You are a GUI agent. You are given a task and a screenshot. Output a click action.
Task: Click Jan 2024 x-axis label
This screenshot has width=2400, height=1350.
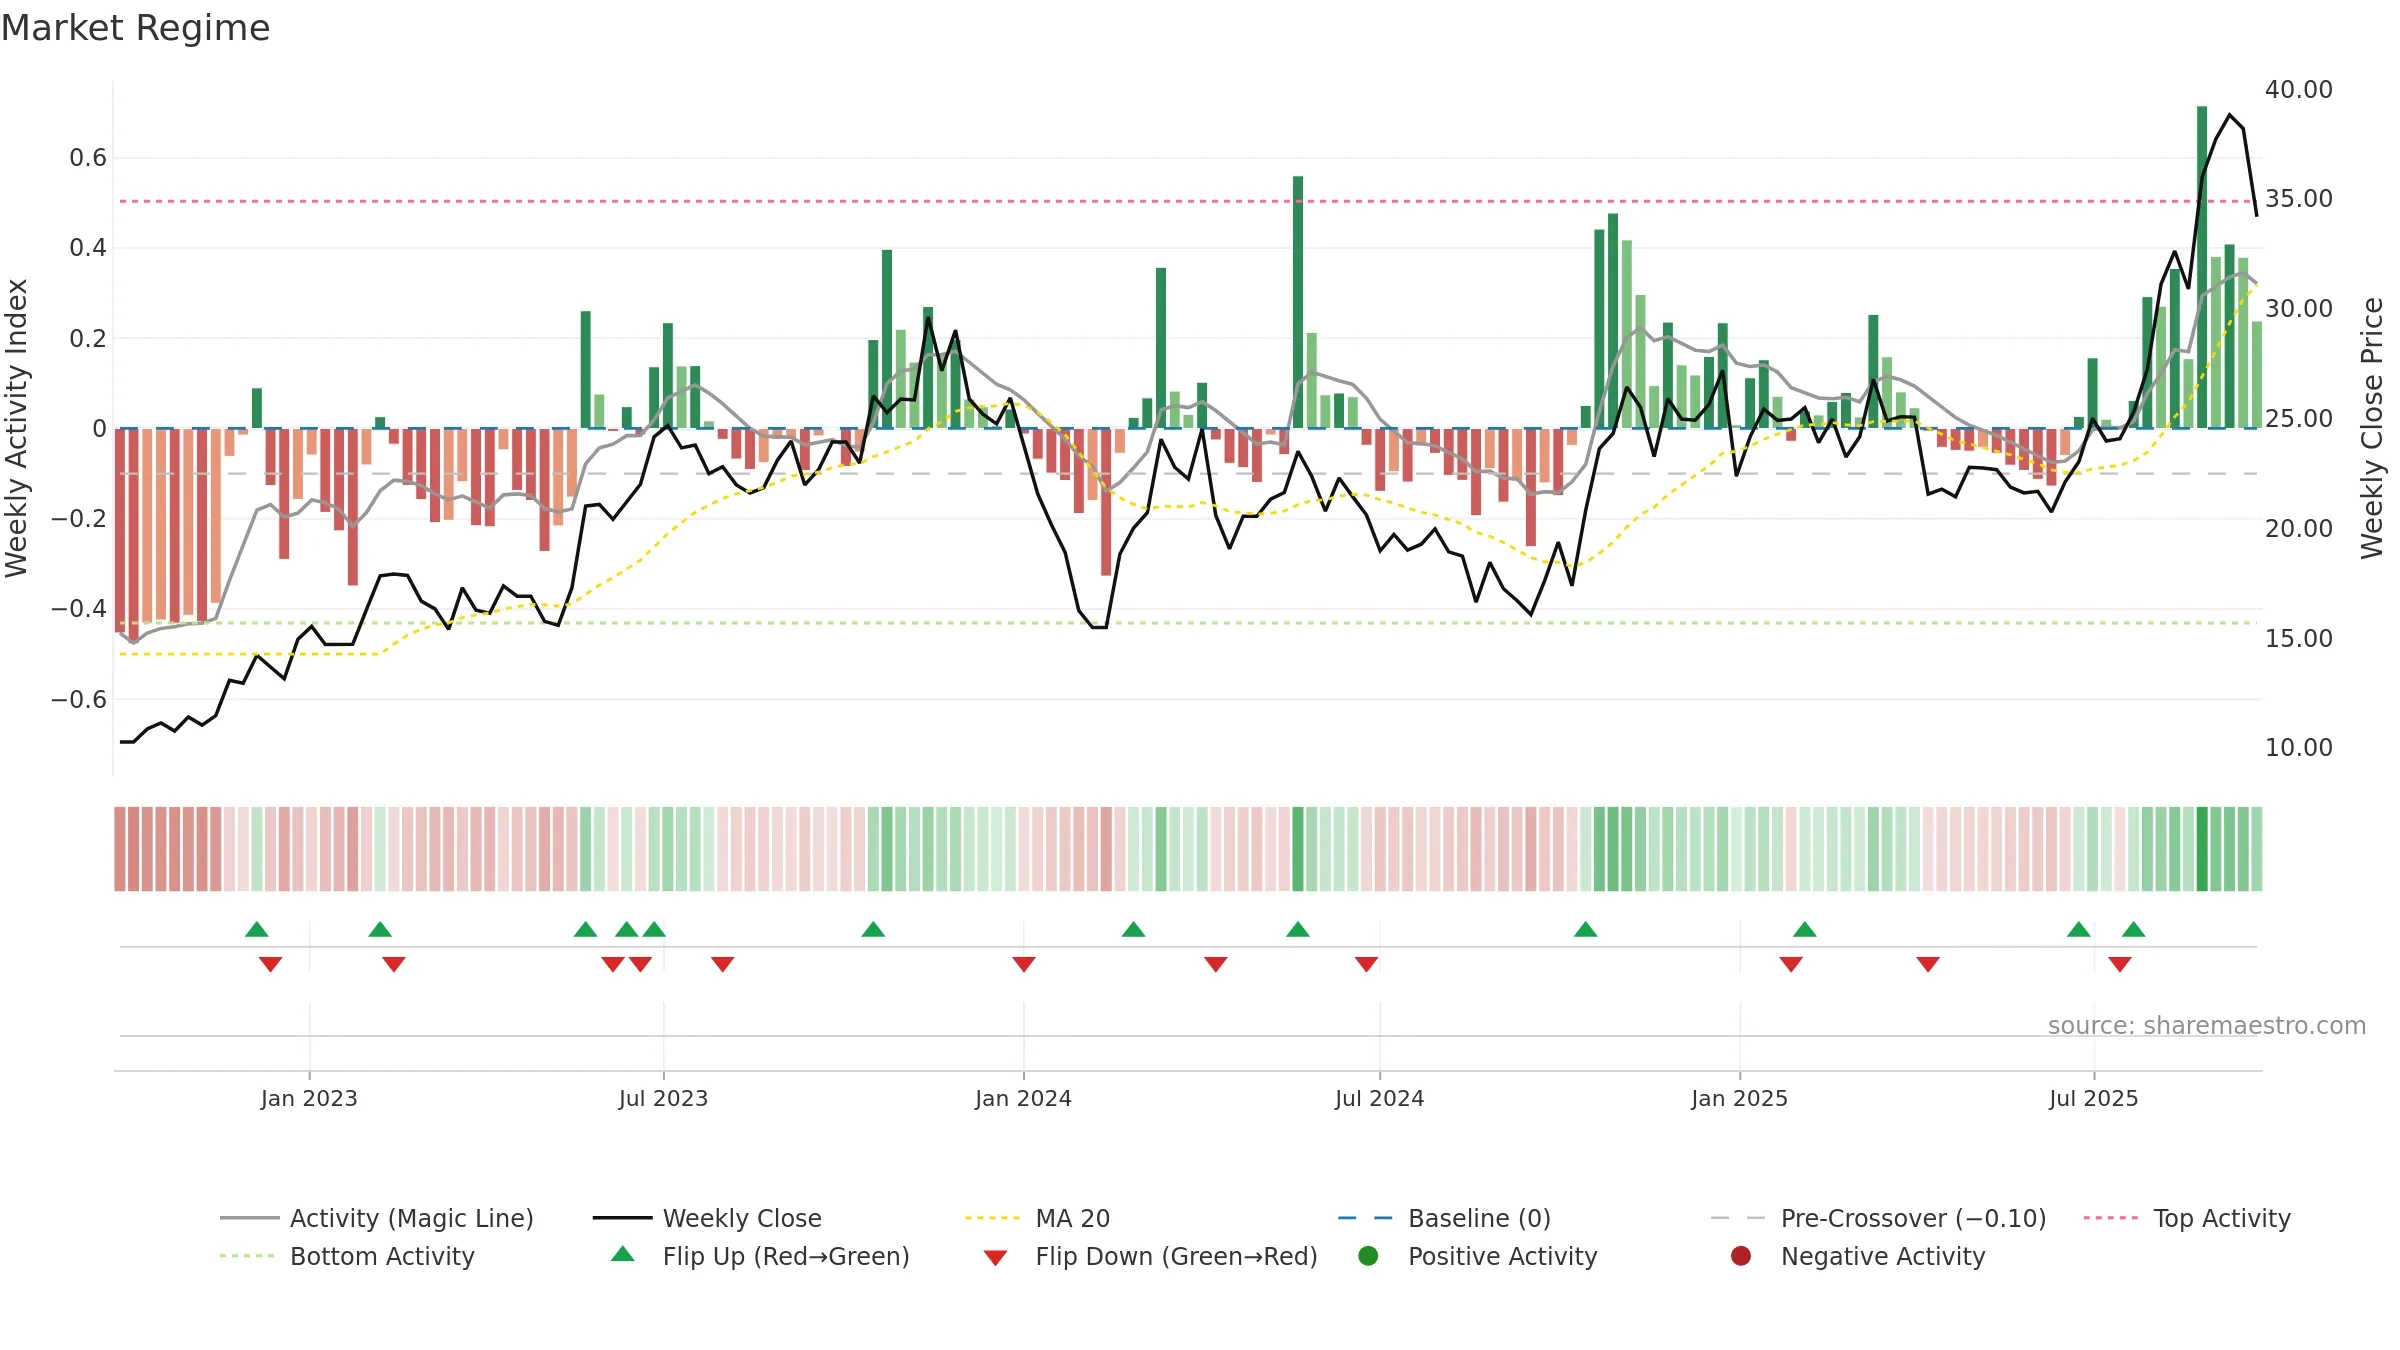1024,1098
